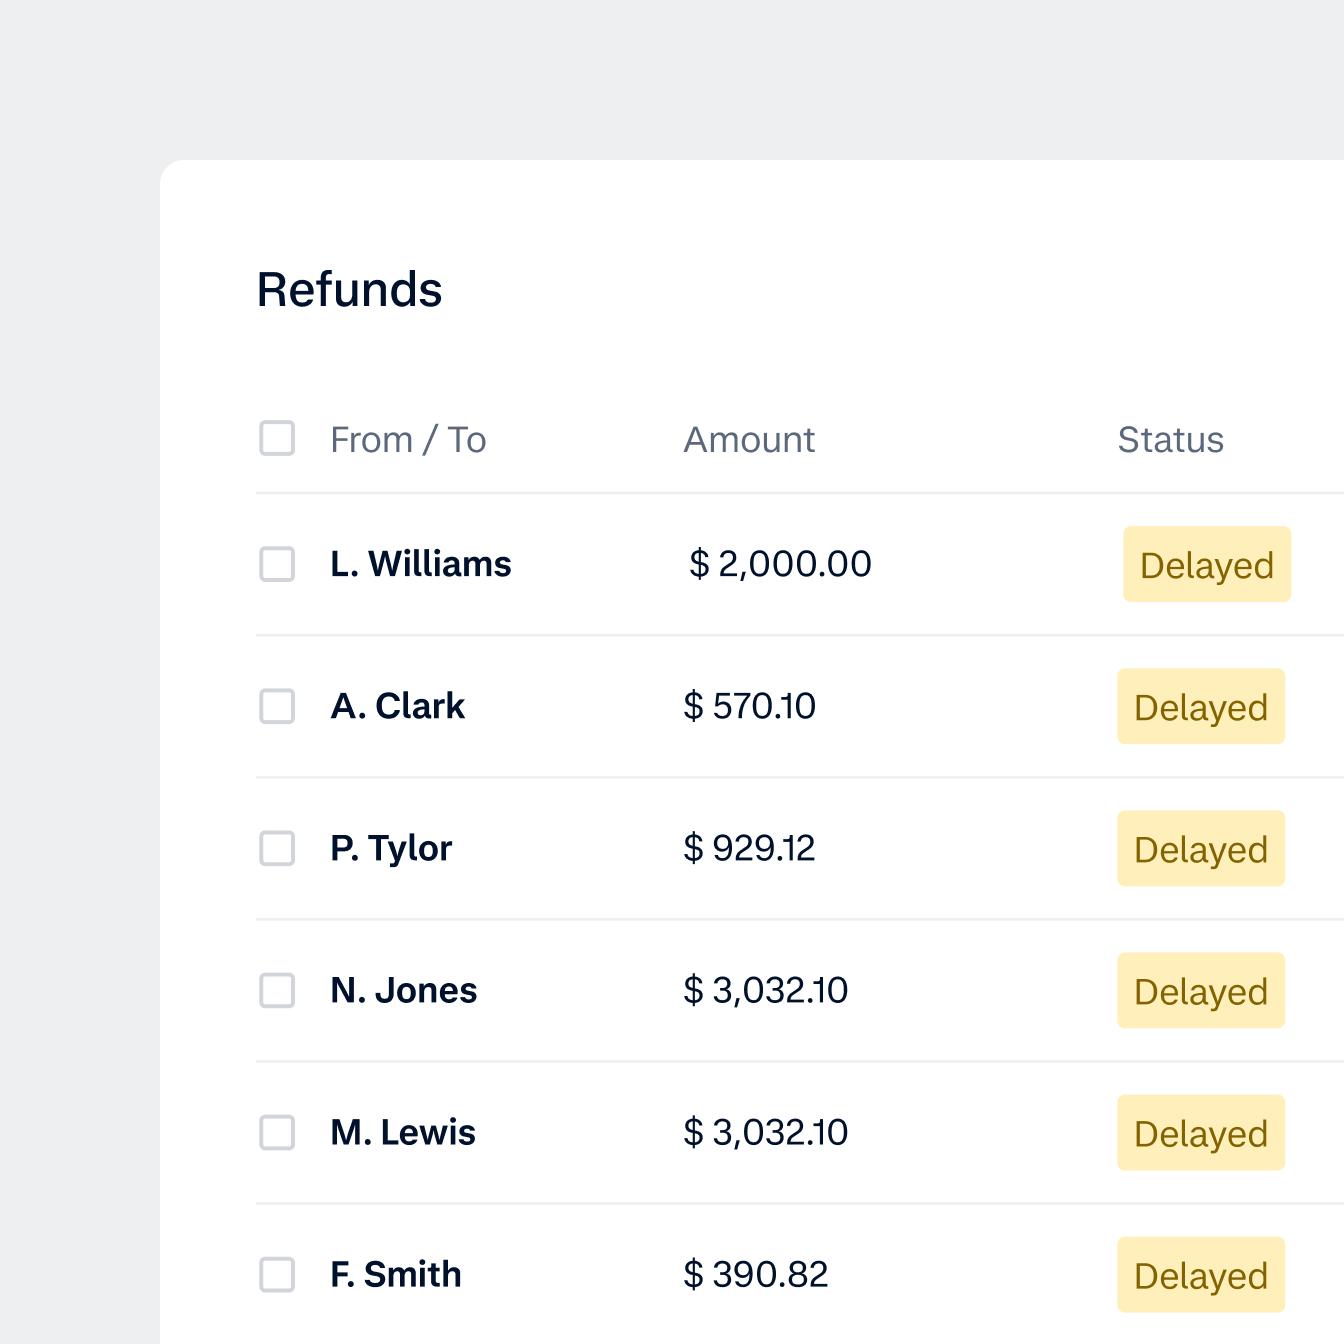Open the Delayed status for M. Lewis
Image resolution: width=1344 pixels, height=1344 pixels.
(1200, 1132)
